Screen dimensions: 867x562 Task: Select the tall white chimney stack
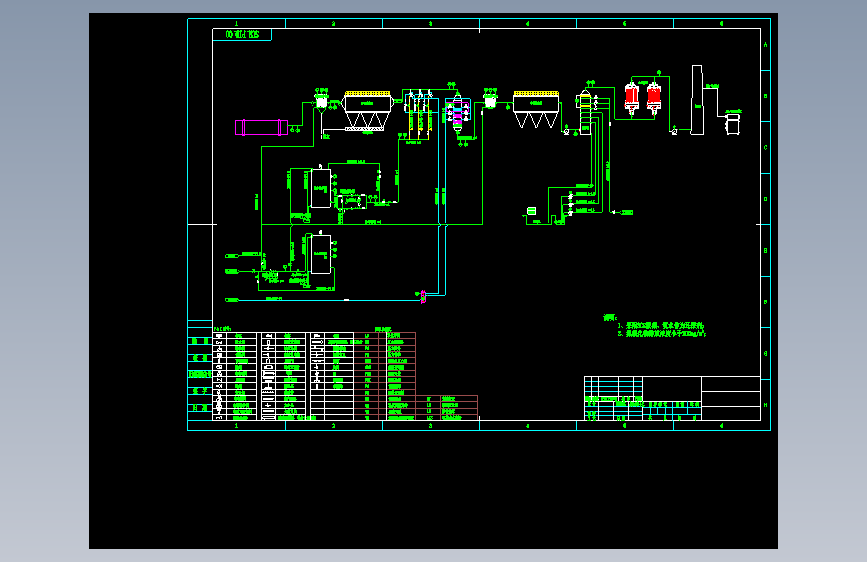click(x=697, y=100)
